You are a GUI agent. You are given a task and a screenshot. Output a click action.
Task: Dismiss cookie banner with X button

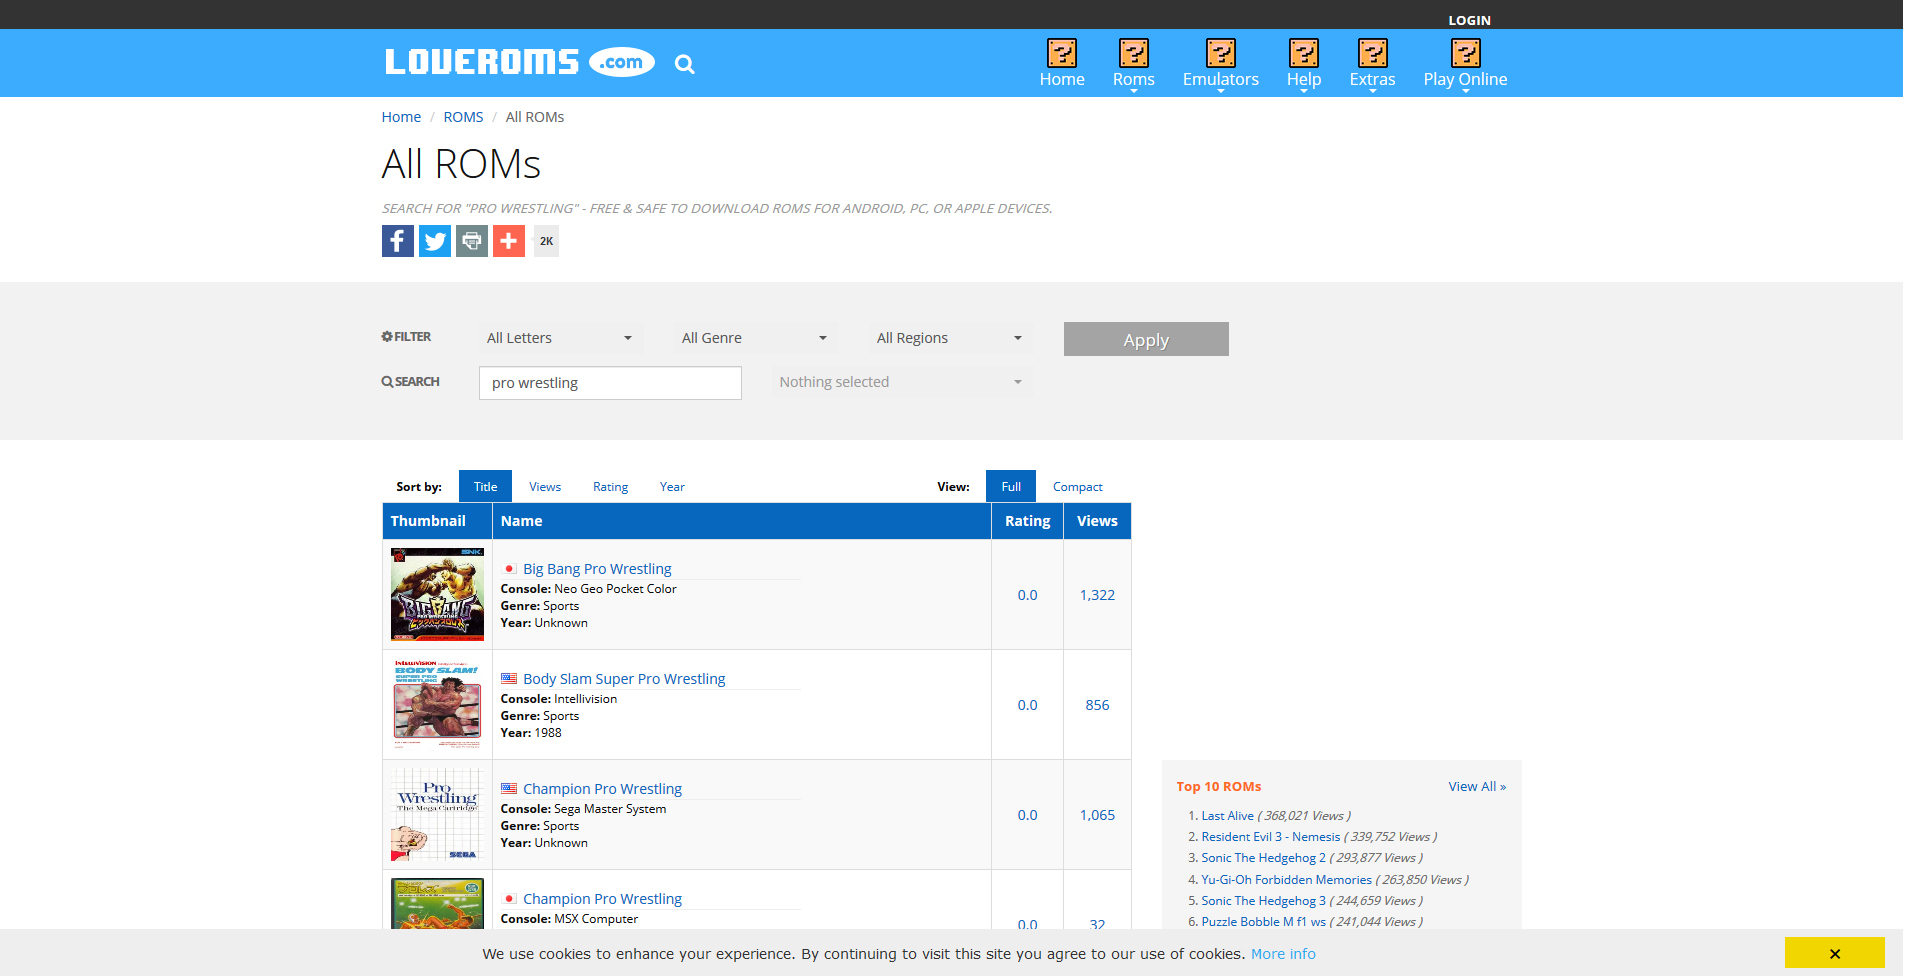pyautogui.click(x=1834, y=953)
